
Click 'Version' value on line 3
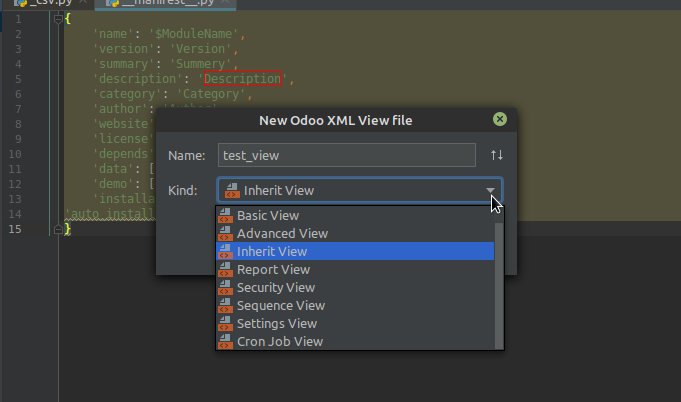coord(200,49)
